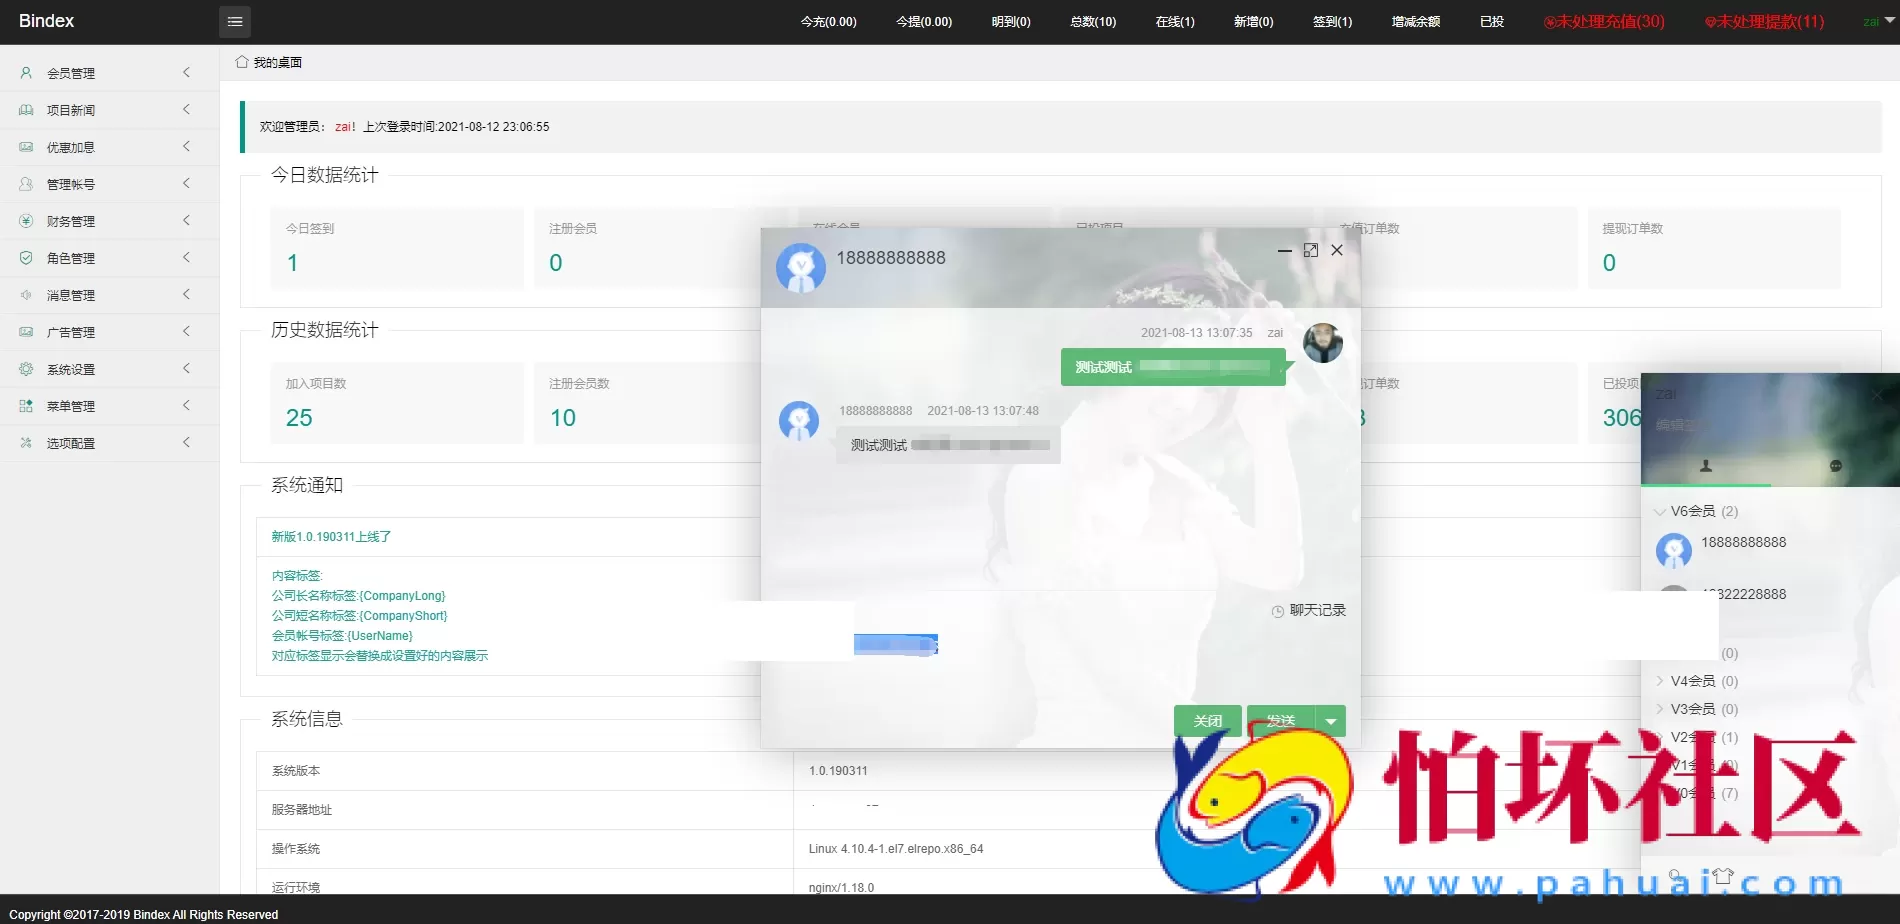Click the 会员管理 user icon in sidebar
1900x924 pixels.
(26, 73)
